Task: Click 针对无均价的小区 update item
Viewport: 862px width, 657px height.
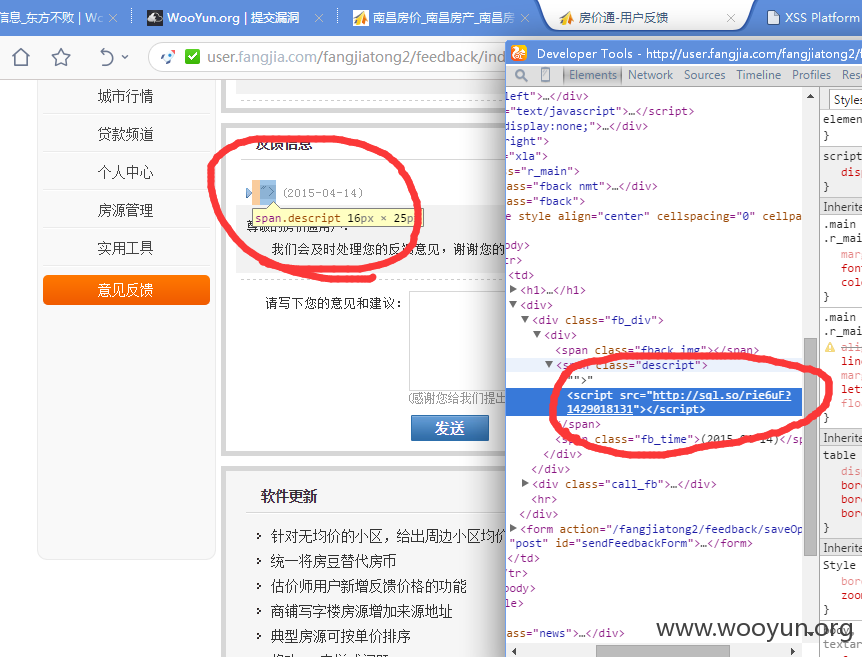Action: click(388, 536)
